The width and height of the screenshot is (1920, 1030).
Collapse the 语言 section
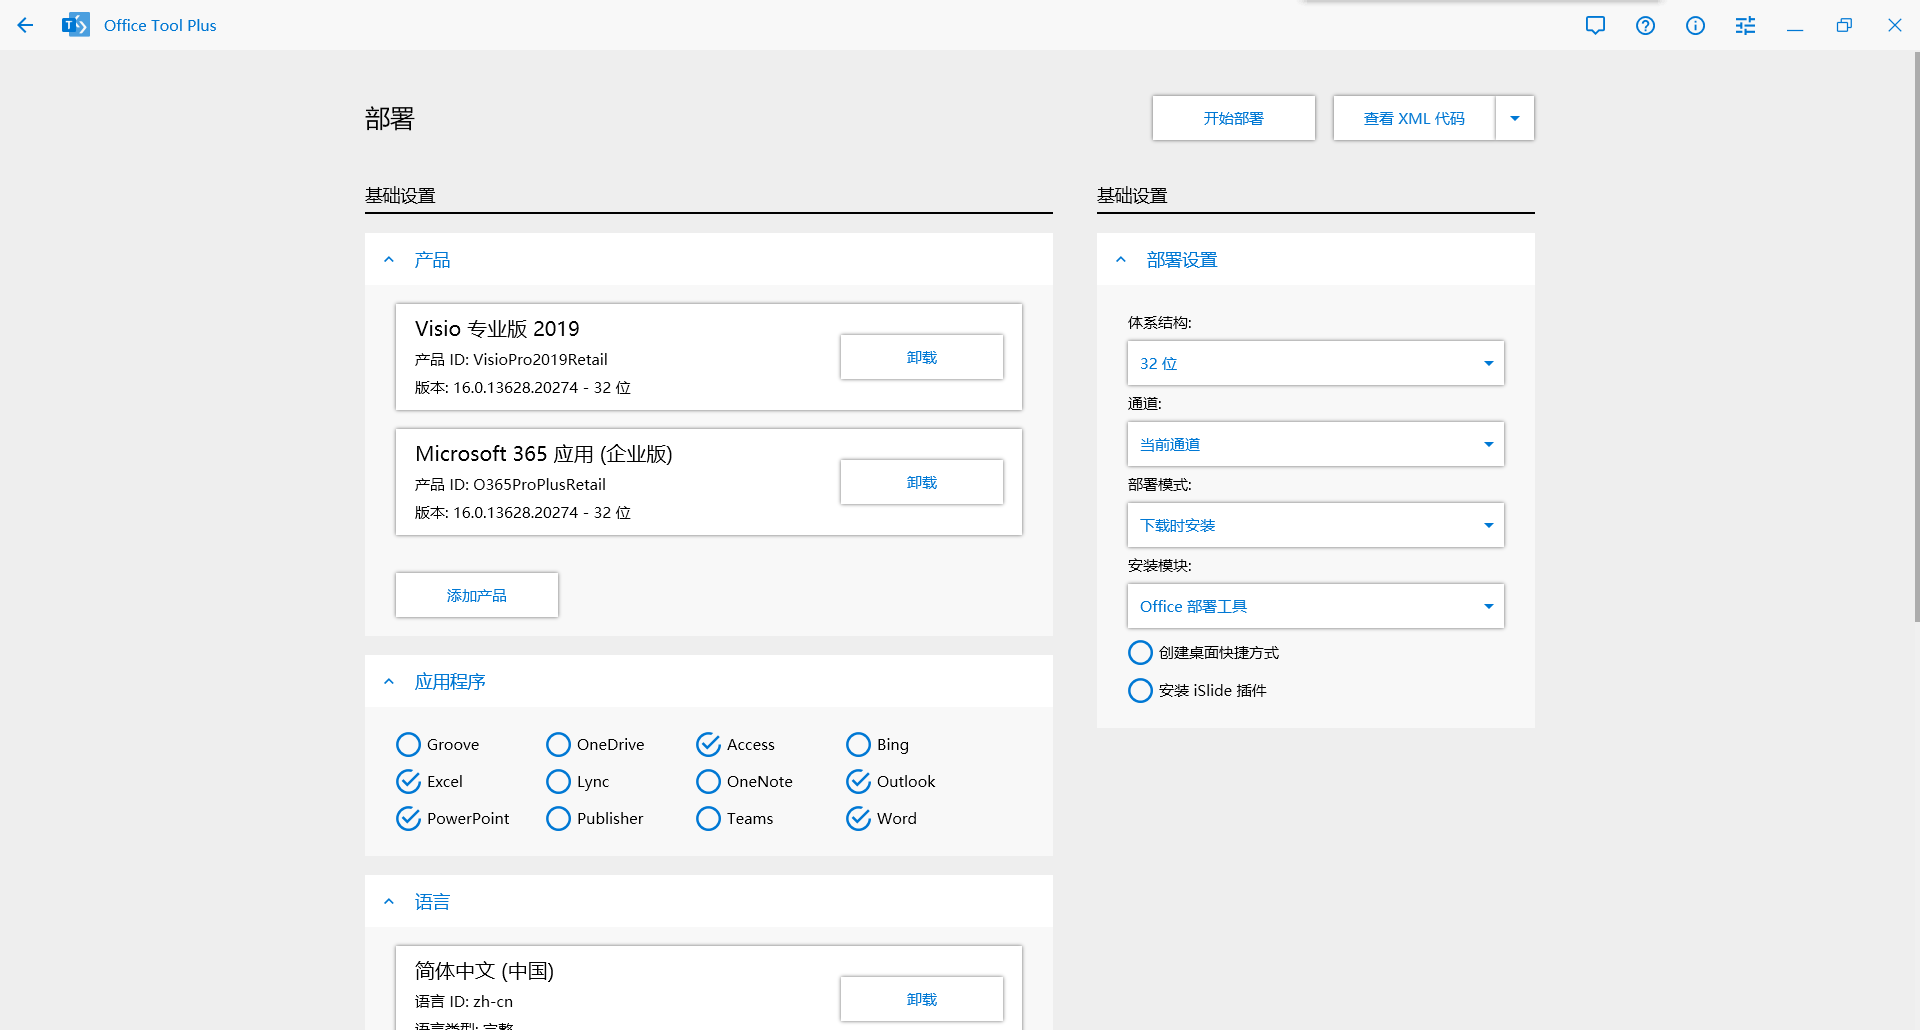pos(389,902)
